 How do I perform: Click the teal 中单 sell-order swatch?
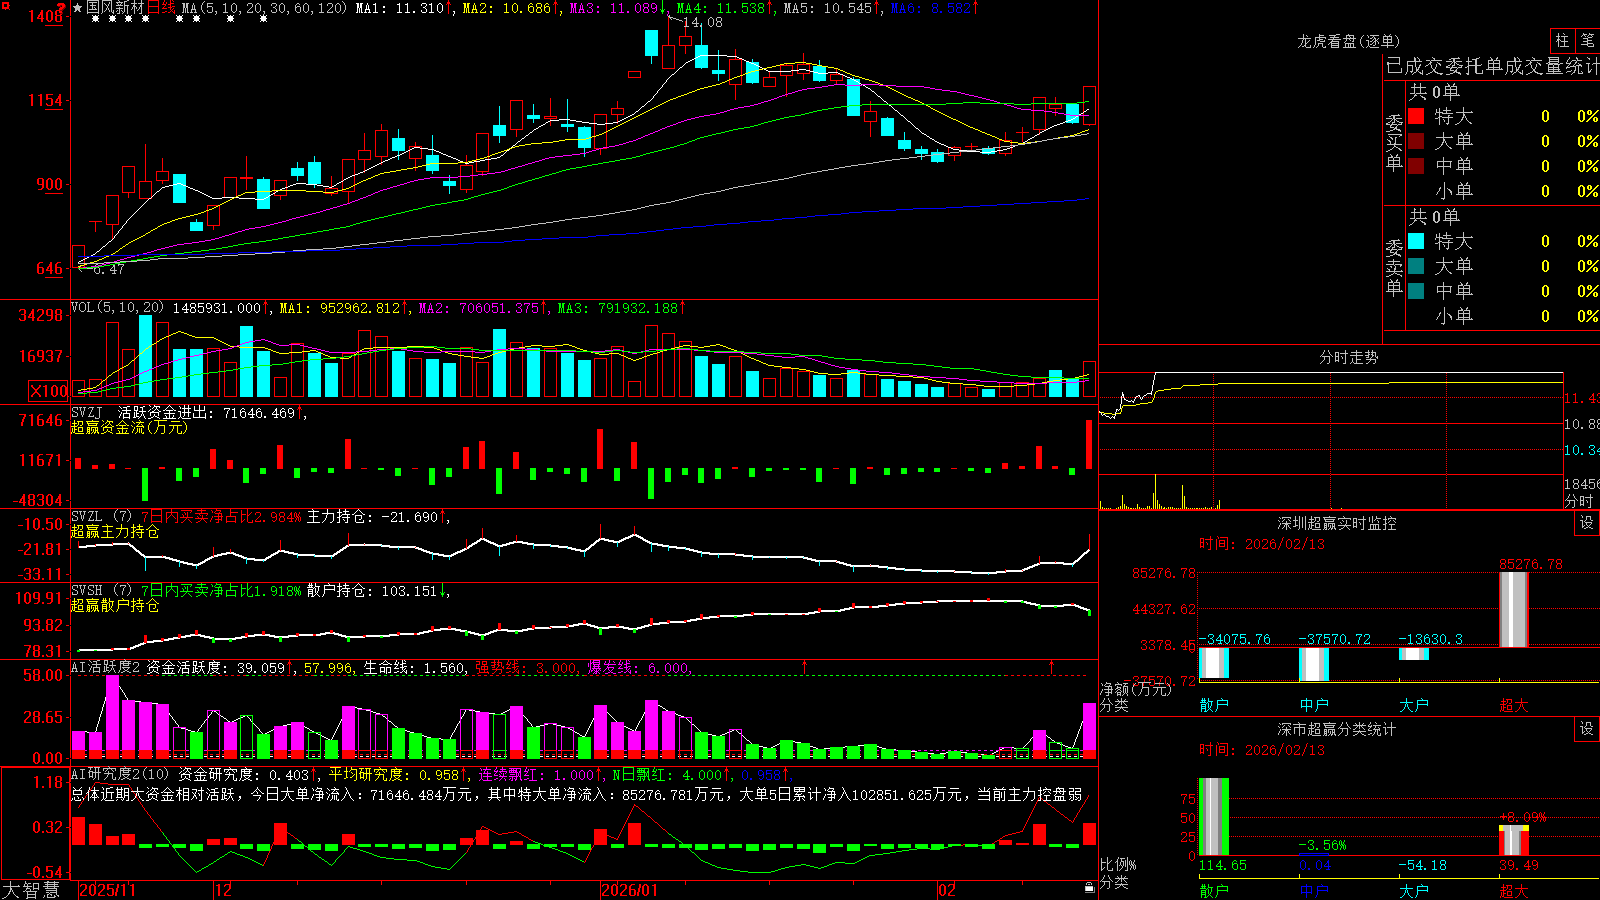pos(1416,291)
